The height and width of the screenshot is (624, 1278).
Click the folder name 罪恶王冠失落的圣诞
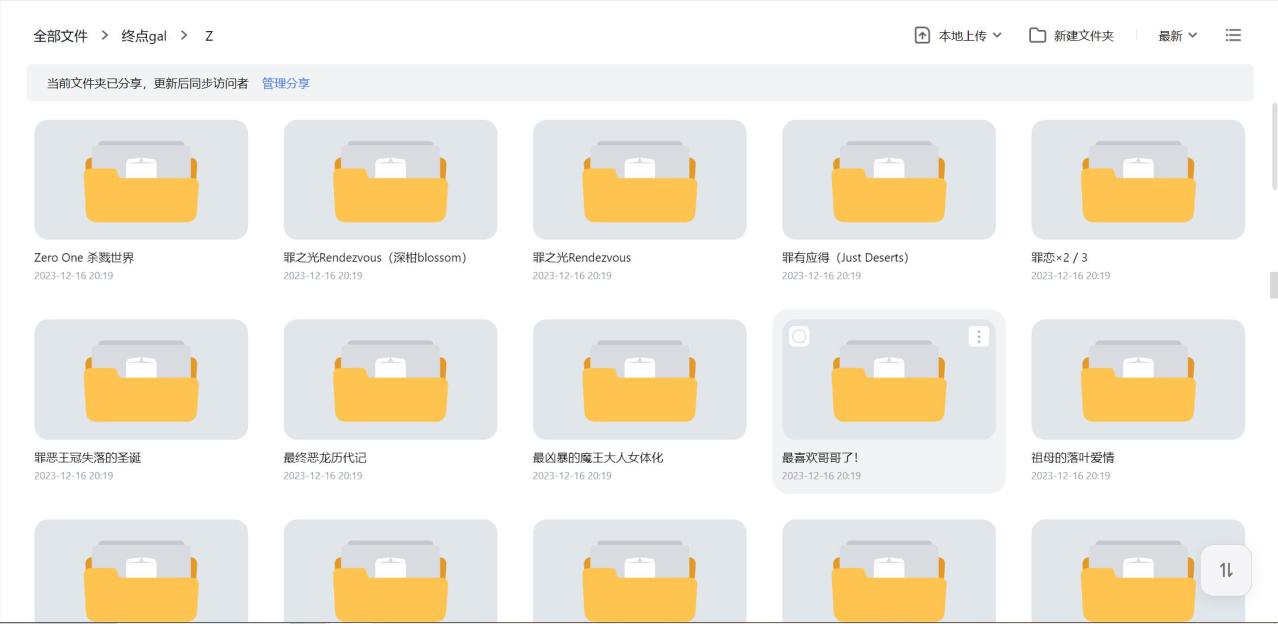click(x=88, y=457)
